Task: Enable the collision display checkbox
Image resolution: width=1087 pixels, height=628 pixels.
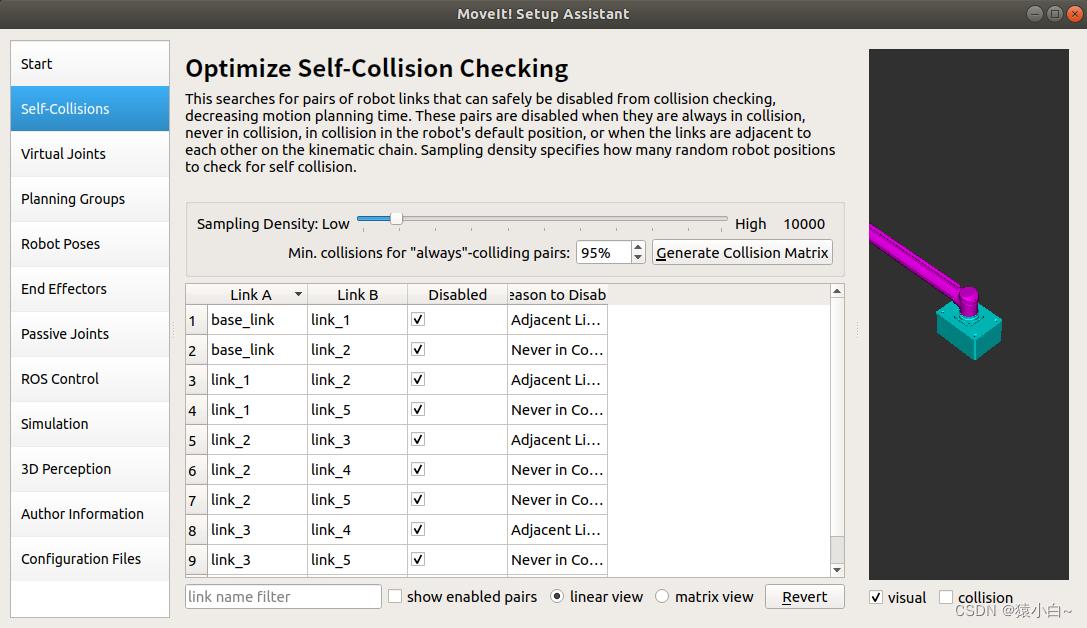Action: (x=946, y=598)
